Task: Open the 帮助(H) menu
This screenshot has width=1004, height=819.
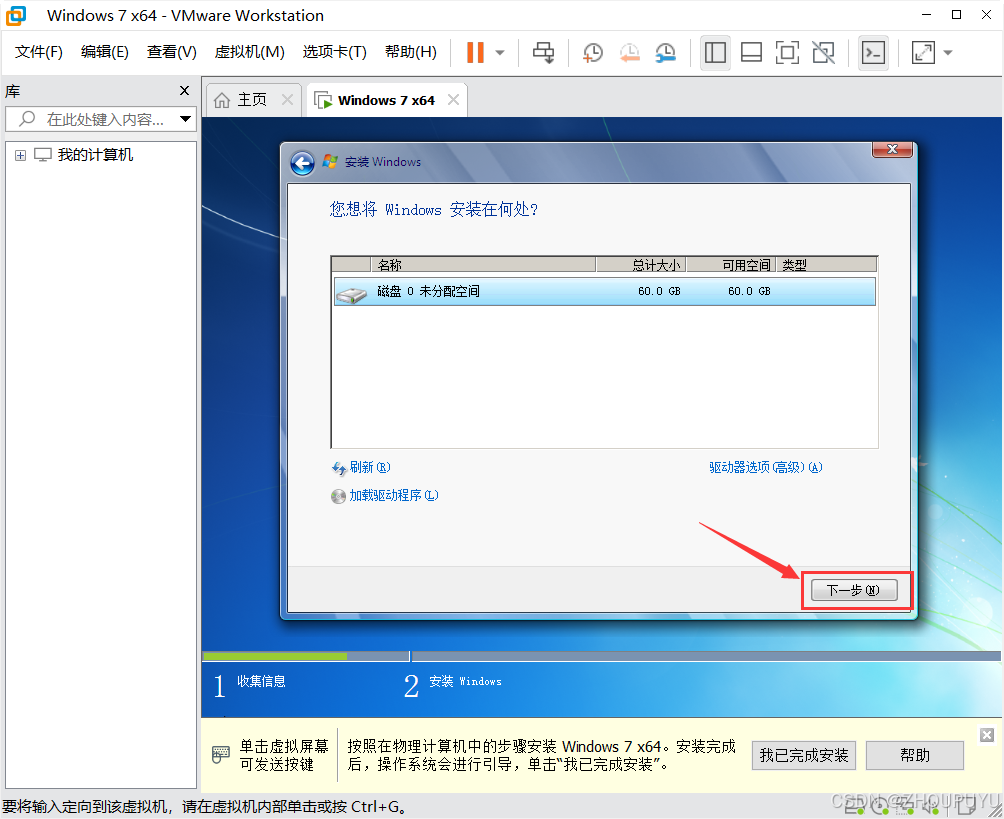Action: coord(410,52)
